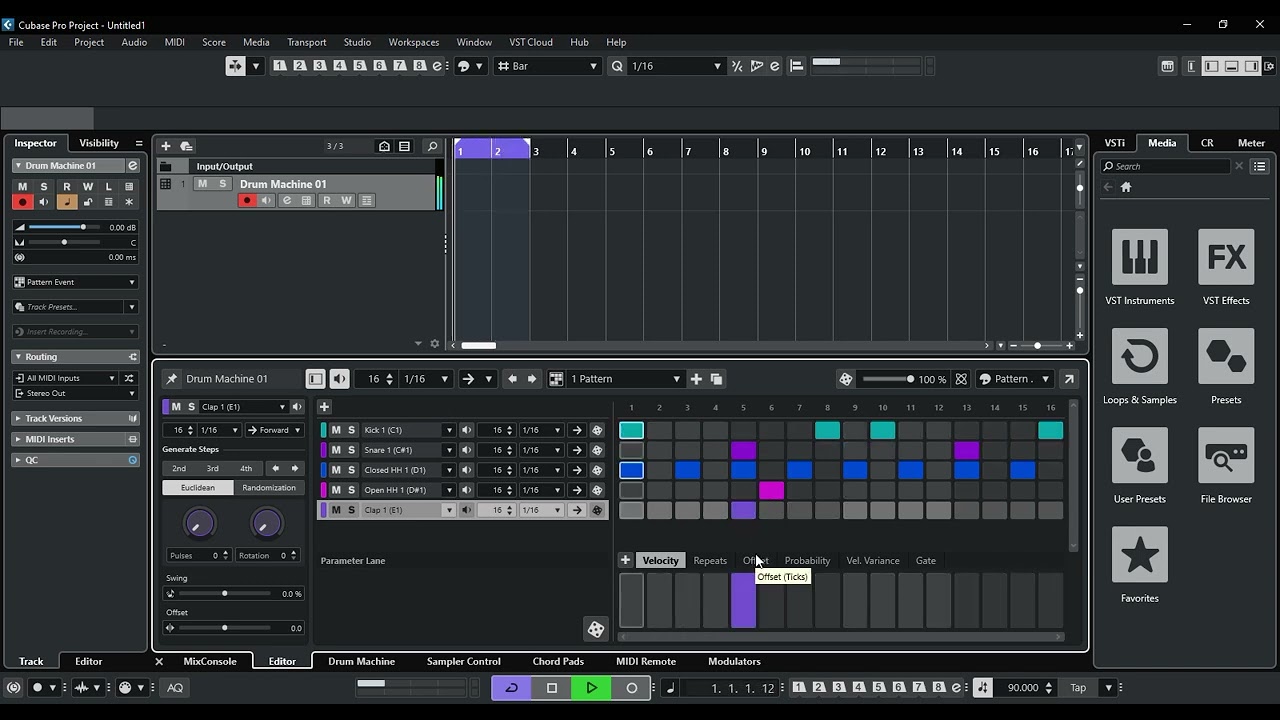Open the Quantize 1/16 preset dropdown
Viewport: 1280px width, 720px height.
pos(677,66)
